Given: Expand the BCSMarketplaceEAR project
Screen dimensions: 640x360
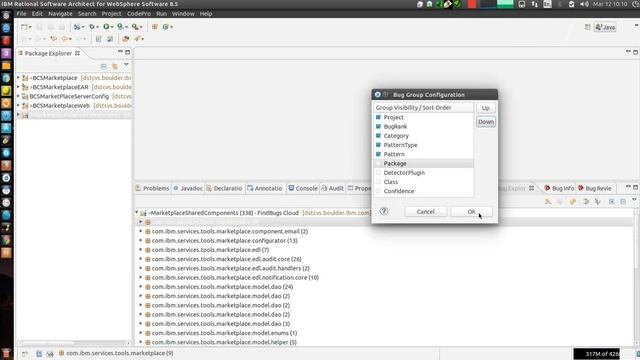Looking at the screenshot, I should (18, 87).
